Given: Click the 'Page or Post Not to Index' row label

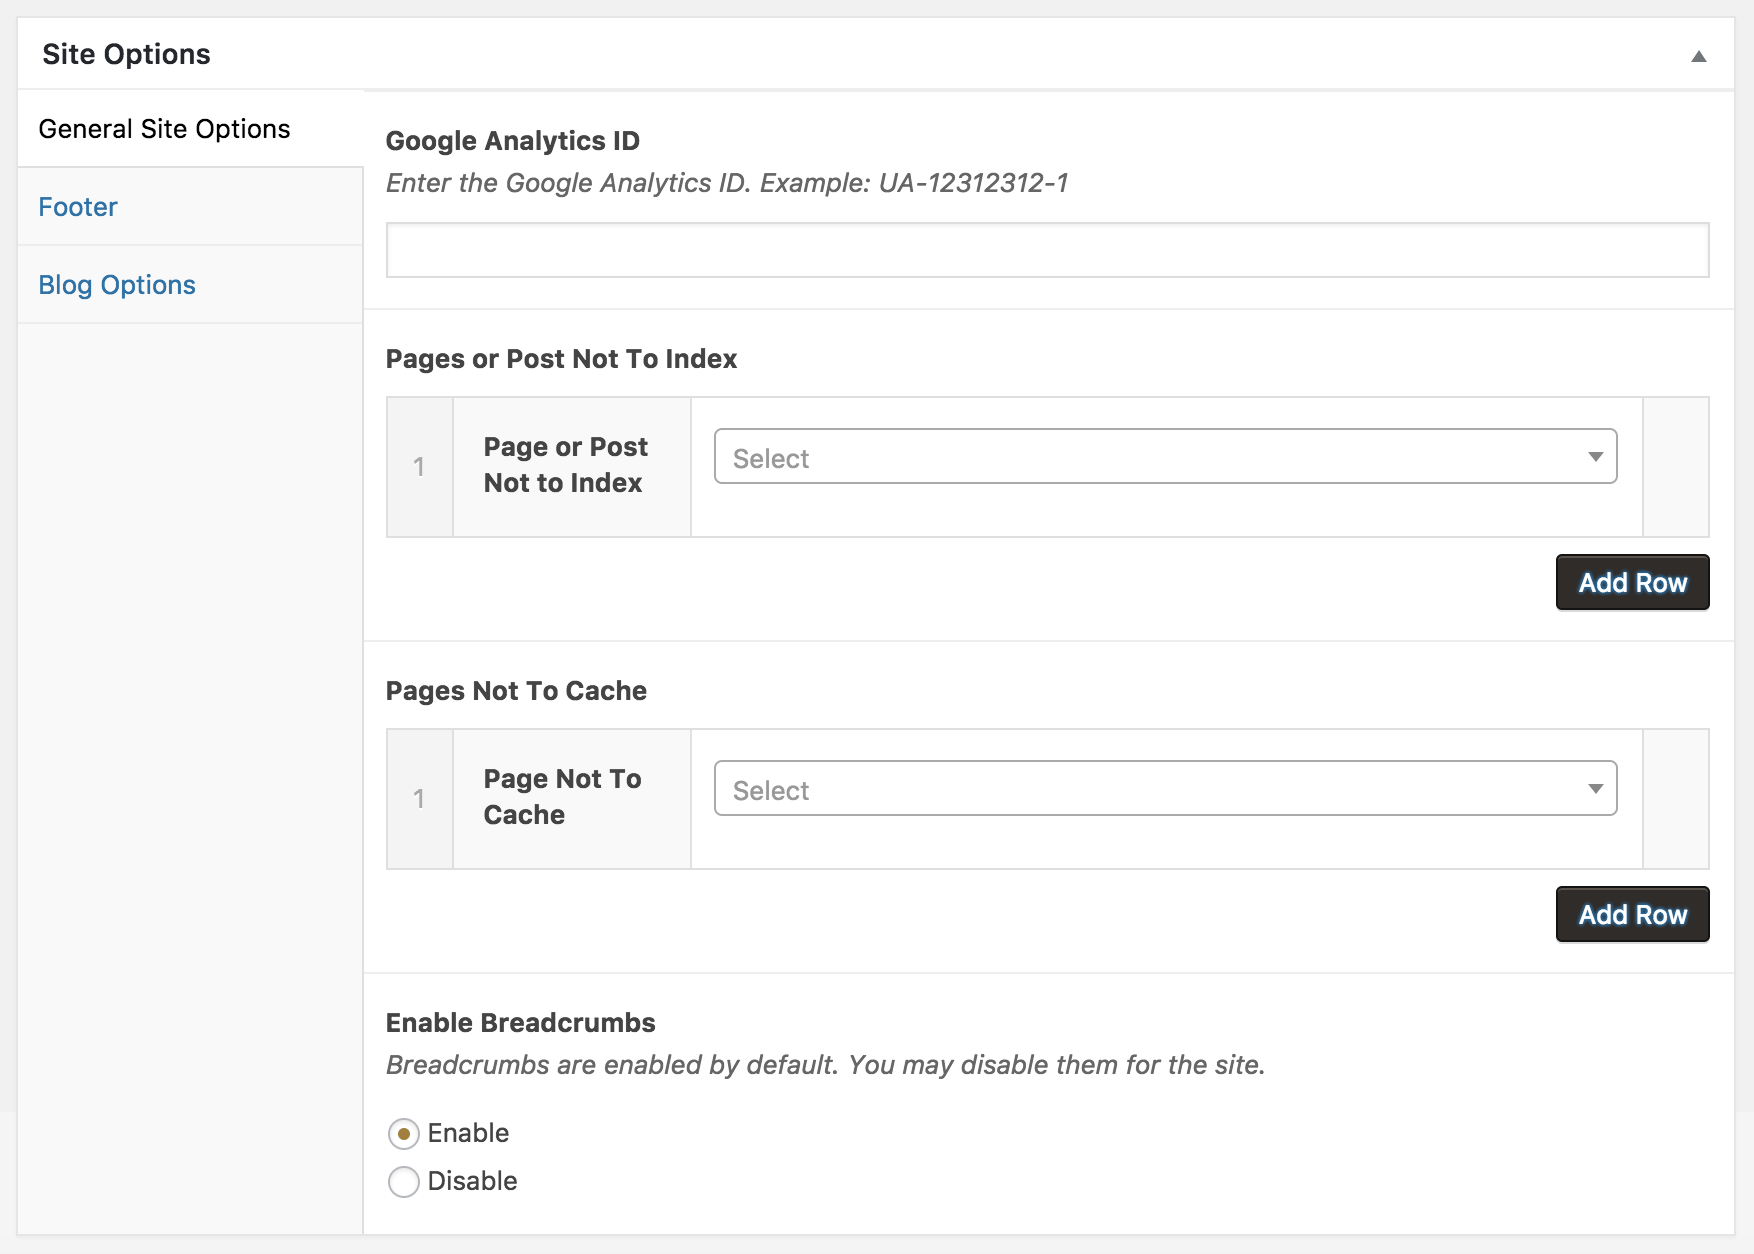Looking at the screenshot, I should click(566, 465).
